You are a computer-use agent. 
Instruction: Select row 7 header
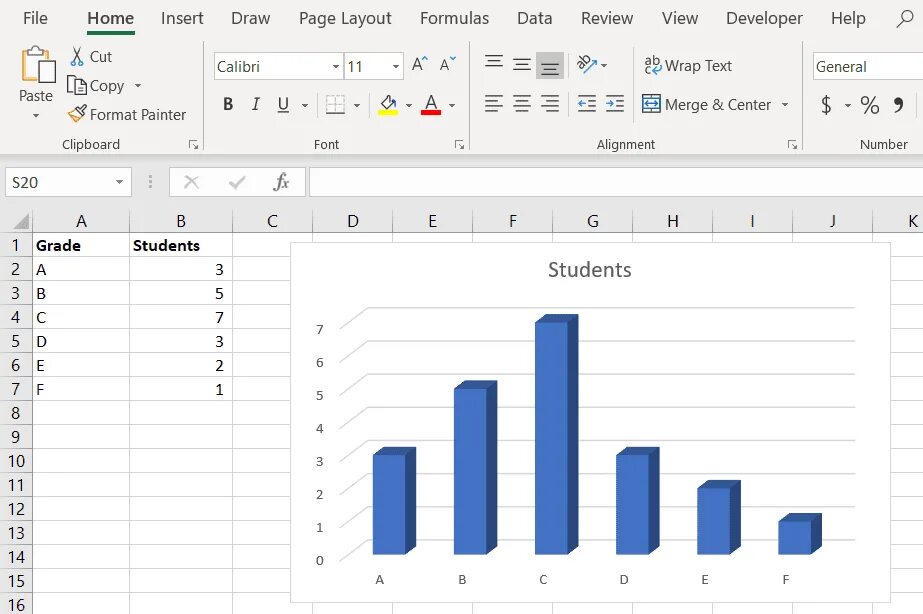click(16, 389)
